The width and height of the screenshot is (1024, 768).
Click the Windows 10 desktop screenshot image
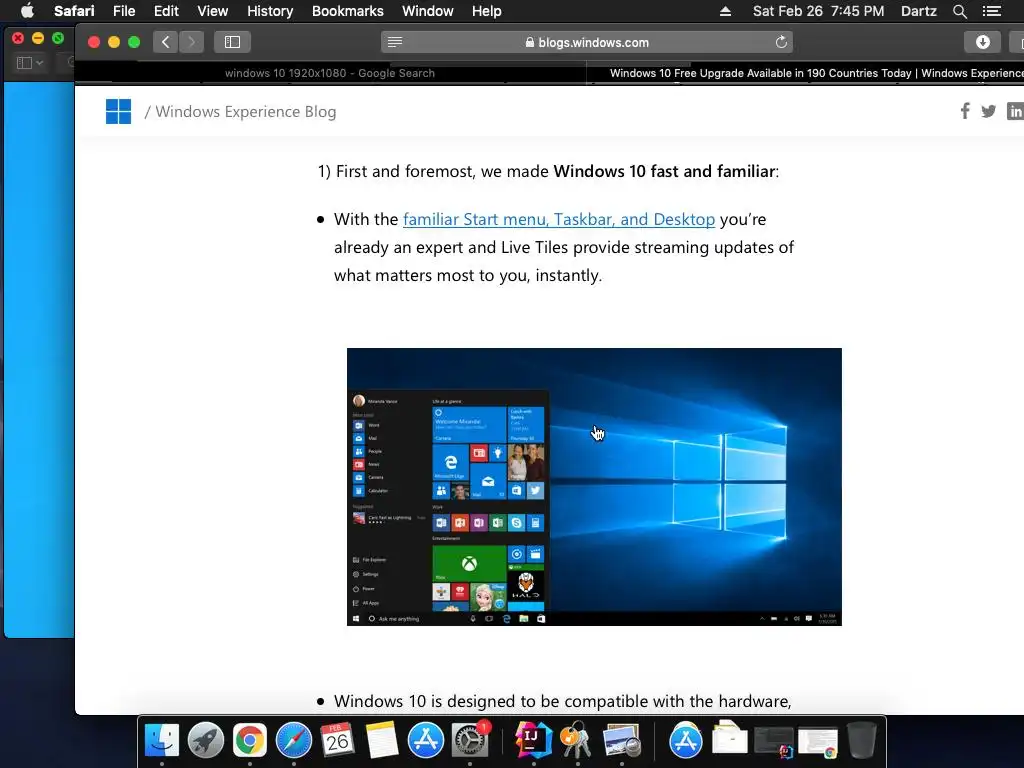coord(594,487)
